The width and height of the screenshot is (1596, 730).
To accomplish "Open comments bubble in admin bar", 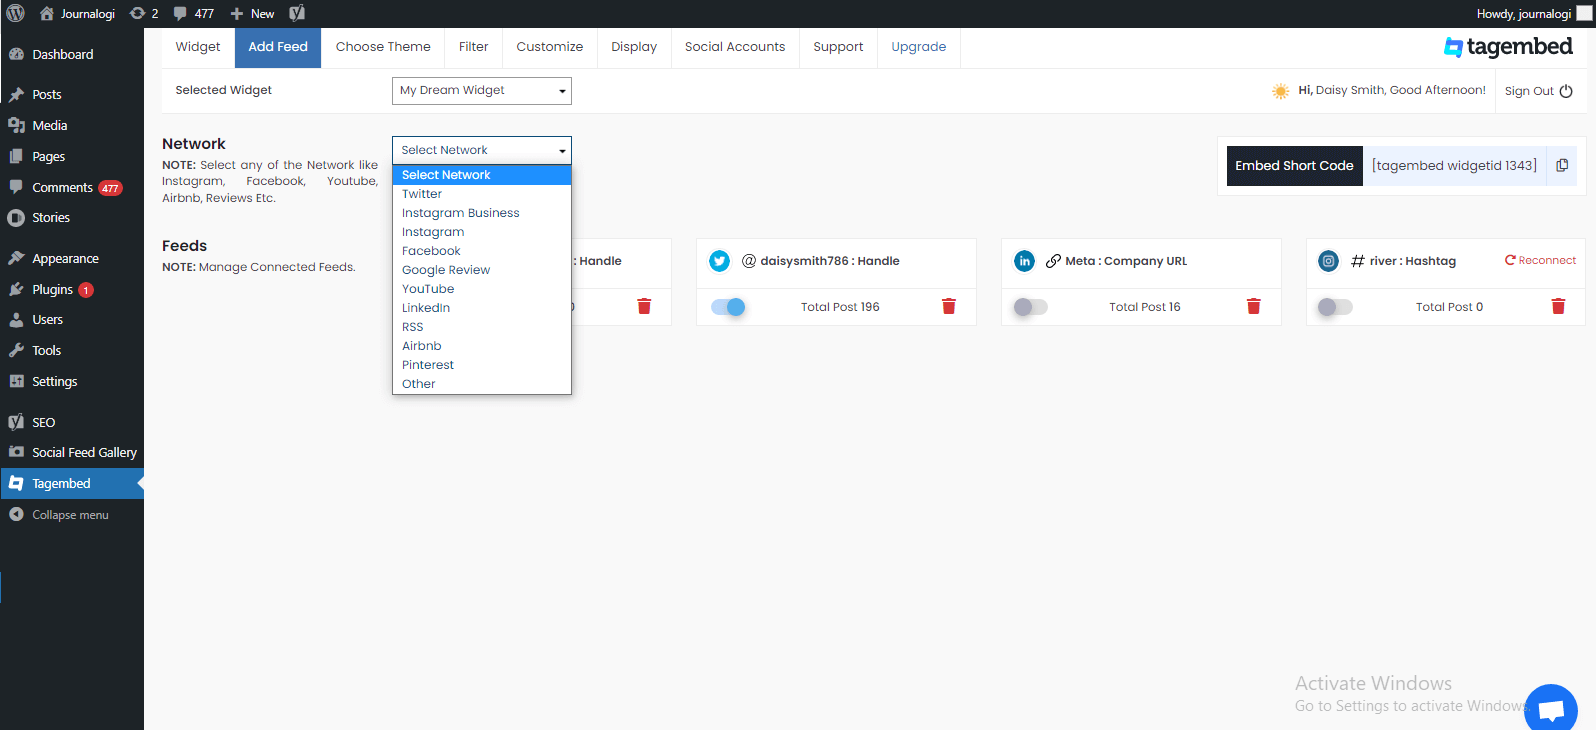I will (x=194, y=14).
